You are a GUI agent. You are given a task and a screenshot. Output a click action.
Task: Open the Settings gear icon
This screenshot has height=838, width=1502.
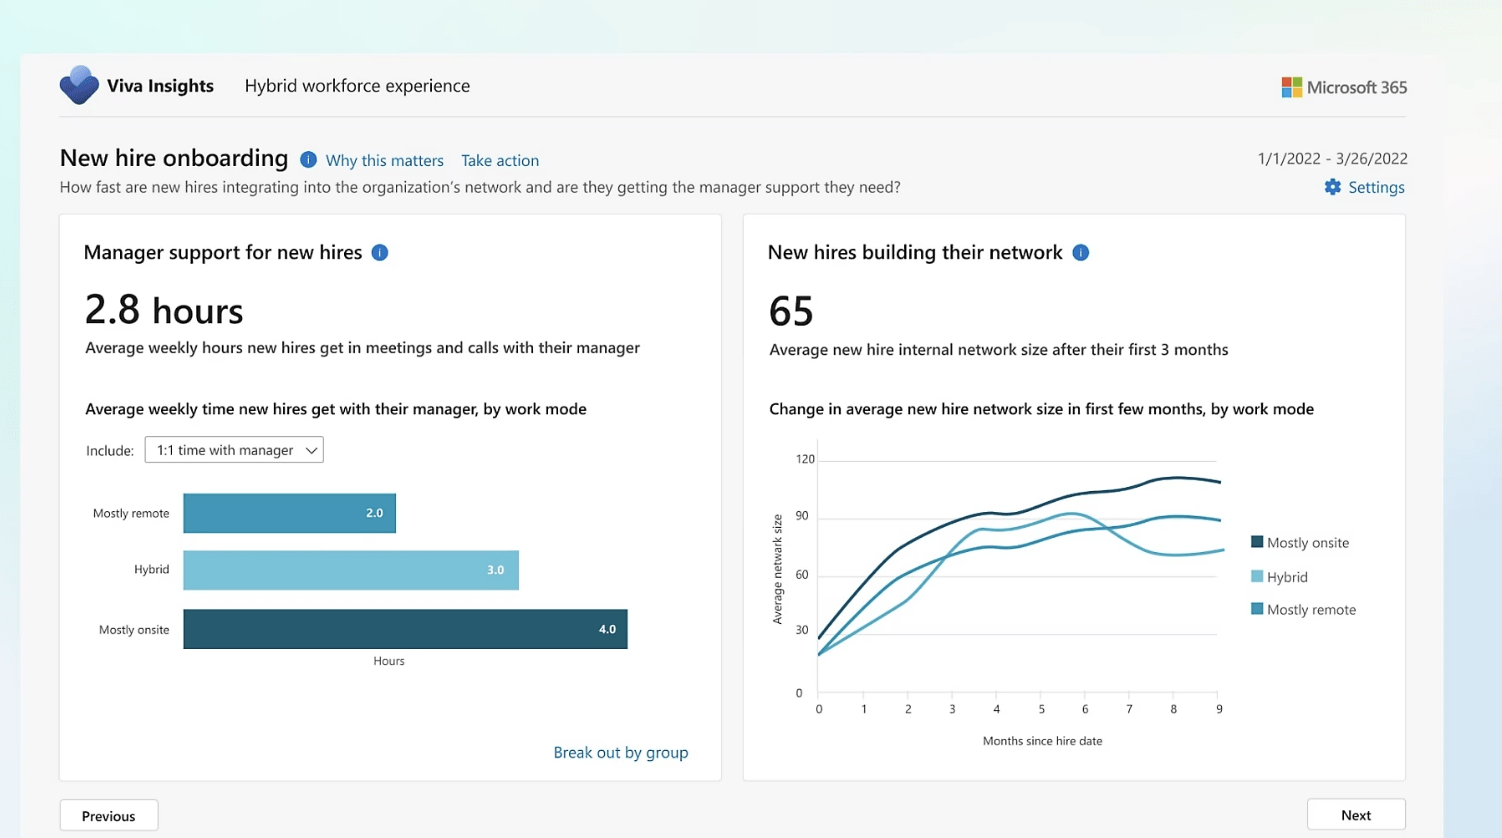[1331, 187]
